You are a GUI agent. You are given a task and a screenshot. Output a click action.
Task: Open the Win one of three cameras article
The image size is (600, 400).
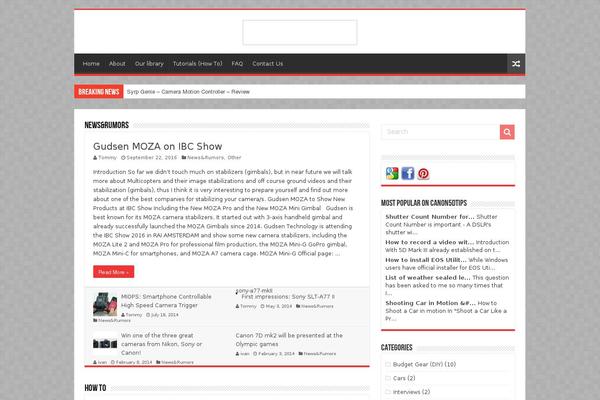161,344
